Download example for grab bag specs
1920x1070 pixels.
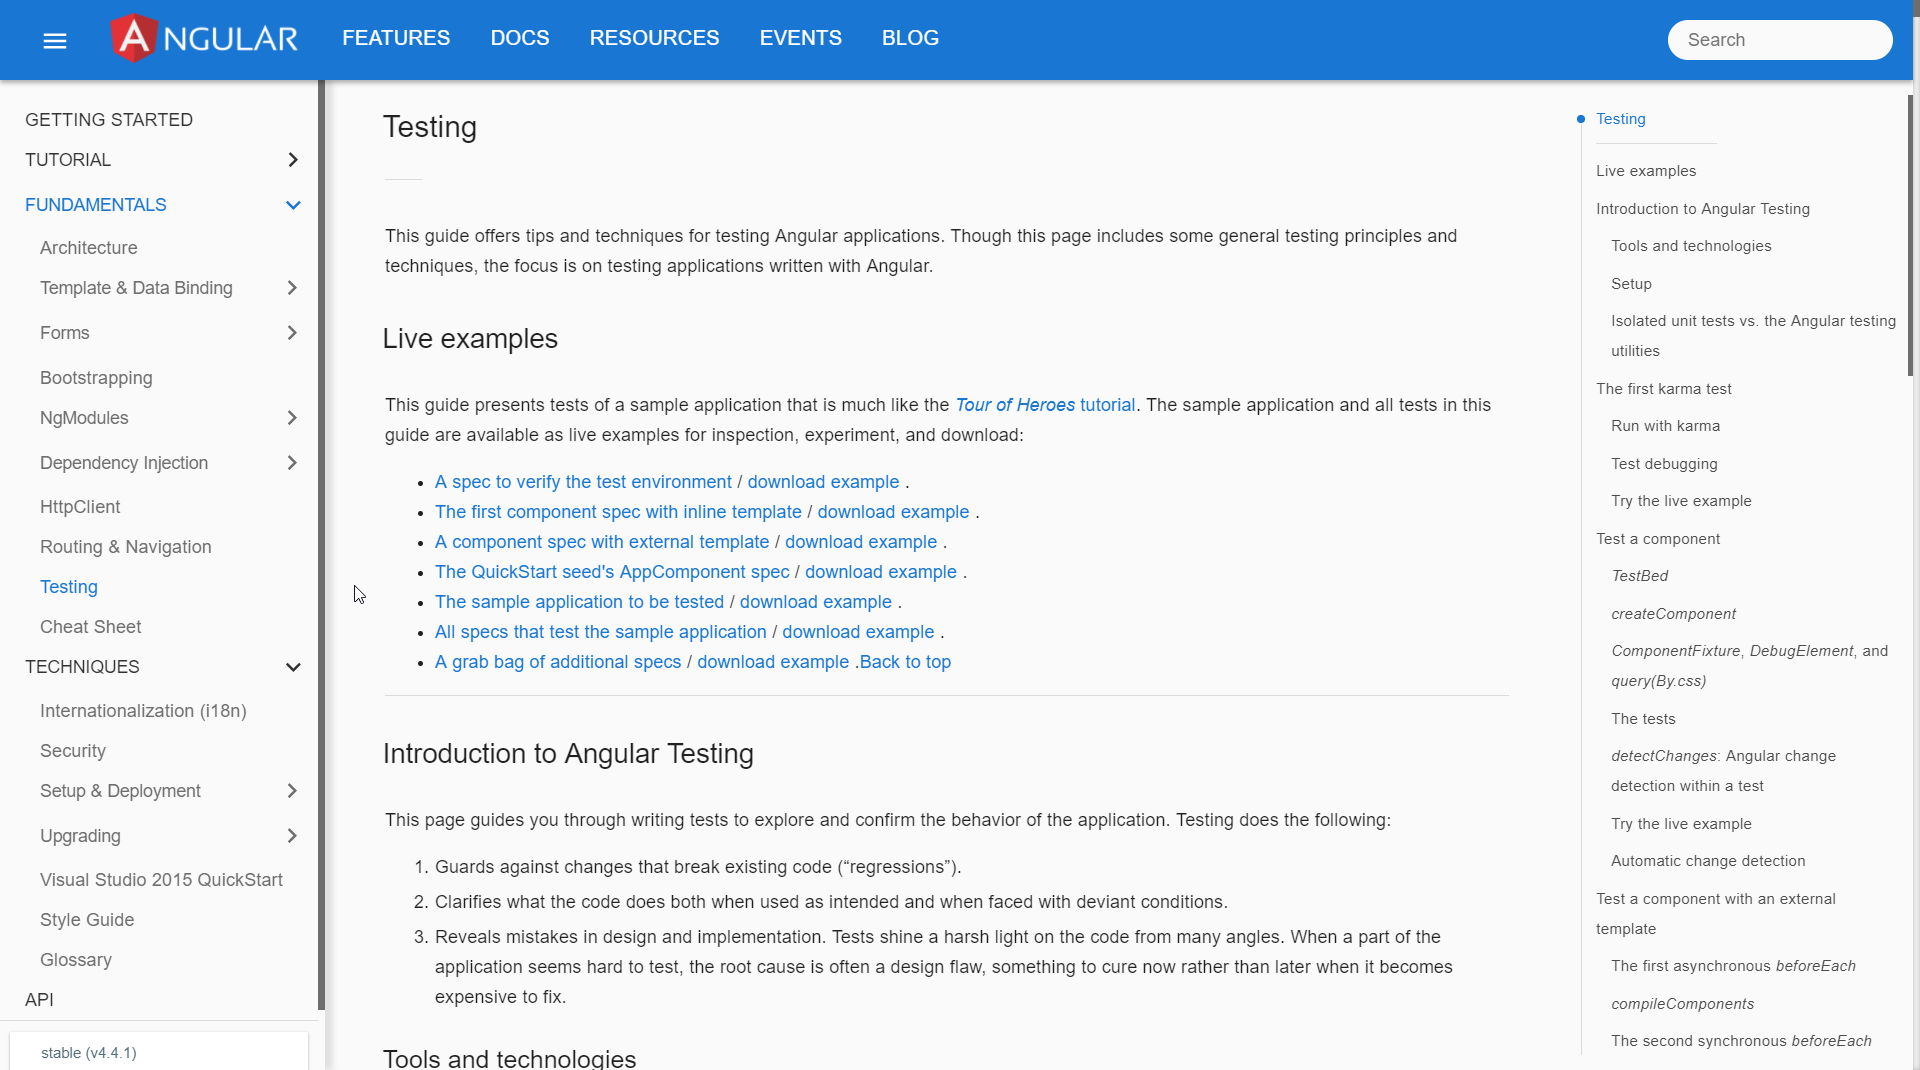773,662
